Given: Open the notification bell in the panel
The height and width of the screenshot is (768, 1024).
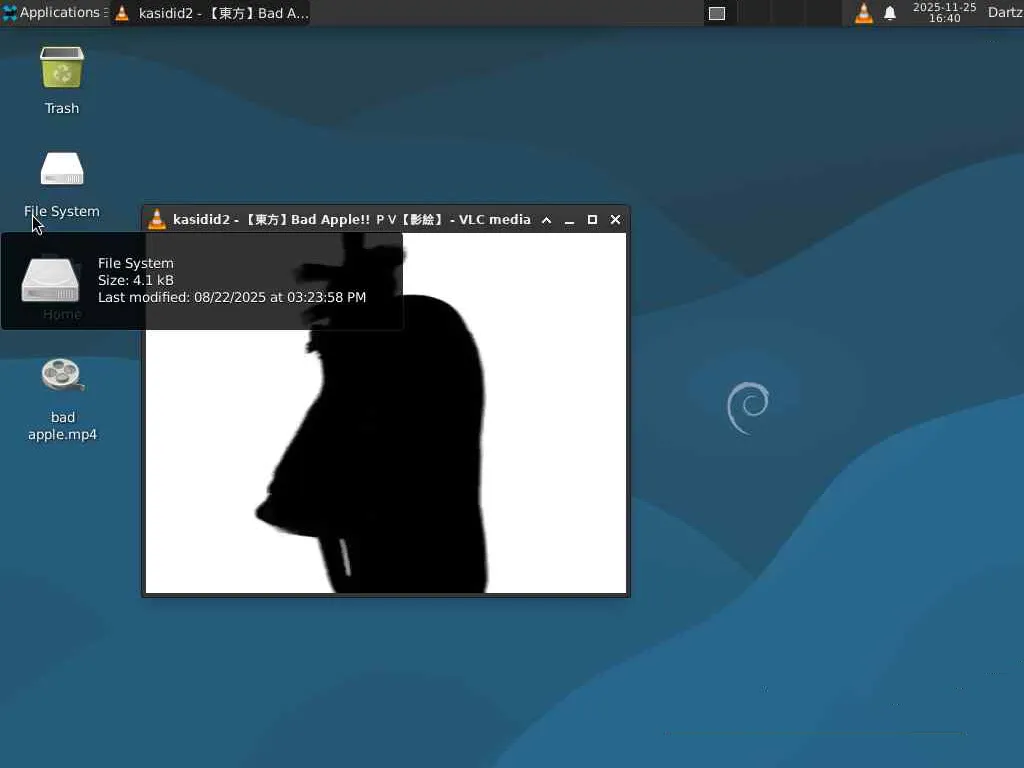Looking at the screenshot, I should click(889, 13).
